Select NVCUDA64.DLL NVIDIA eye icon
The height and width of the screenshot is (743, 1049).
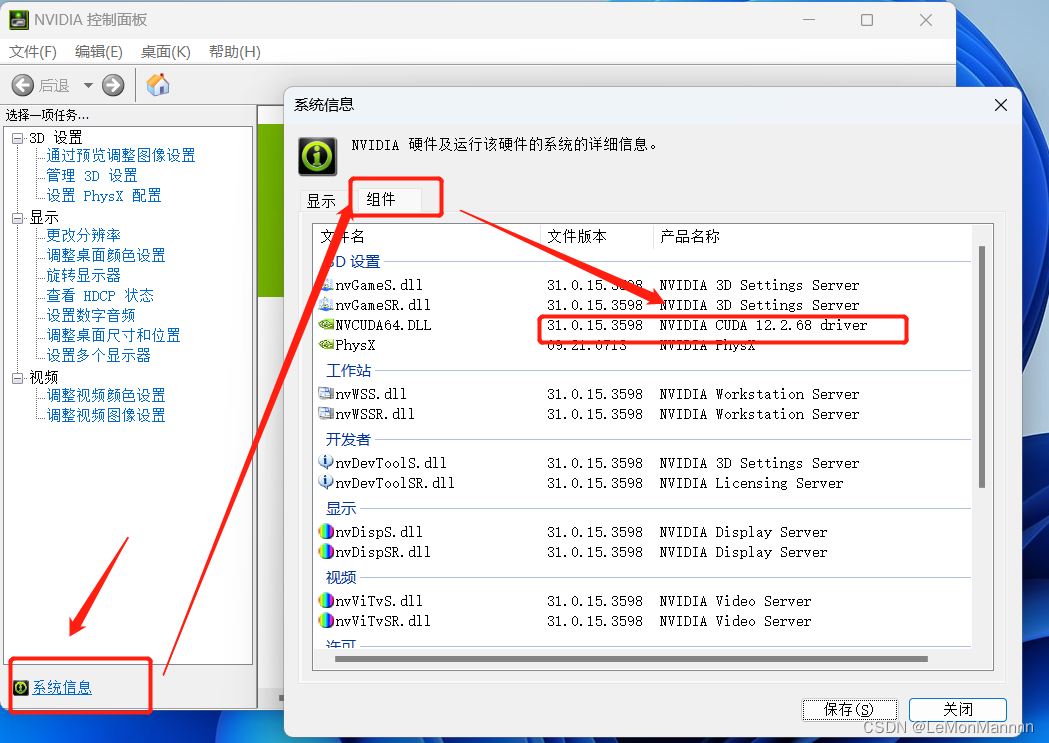[326, 325]
